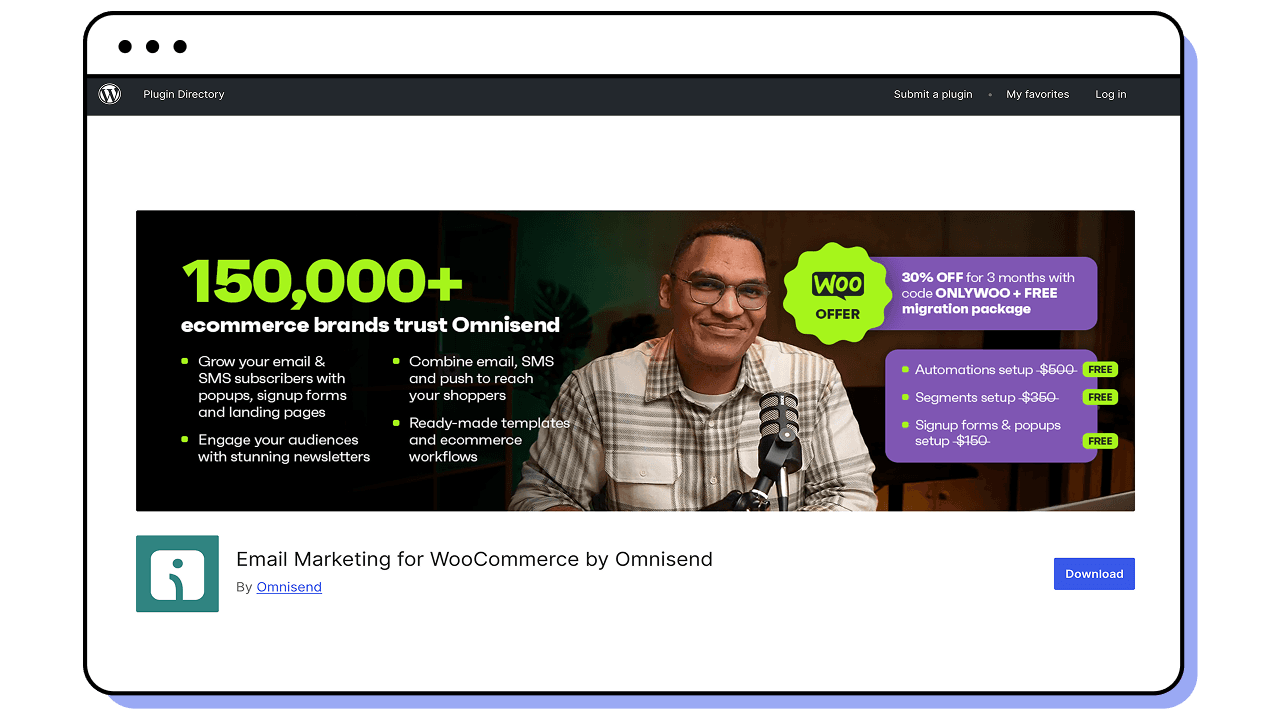Follow the Omnisend author link
Viewport: 1280px width, 720px height.
coord(289,587)
